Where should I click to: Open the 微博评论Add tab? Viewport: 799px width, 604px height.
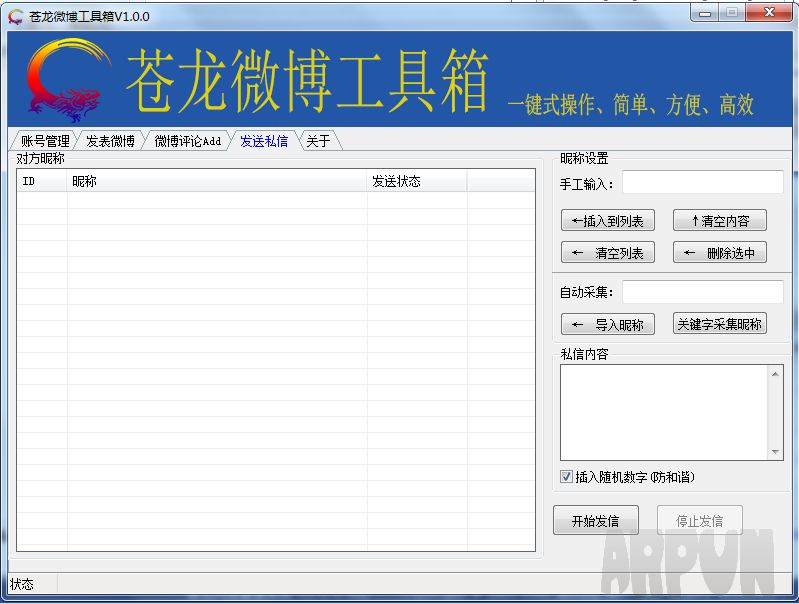[187, 141]
